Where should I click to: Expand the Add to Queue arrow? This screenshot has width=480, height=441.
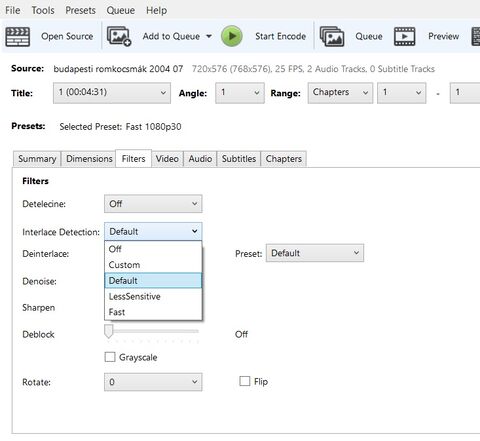(209, 36)
